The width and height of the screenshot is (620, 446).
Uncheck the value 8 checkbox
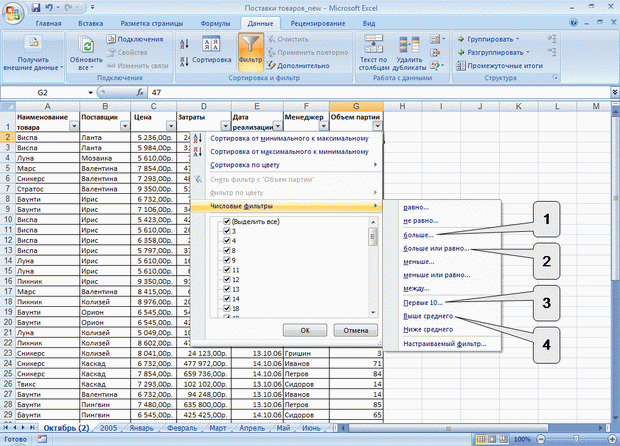click(x=227, y=250)
